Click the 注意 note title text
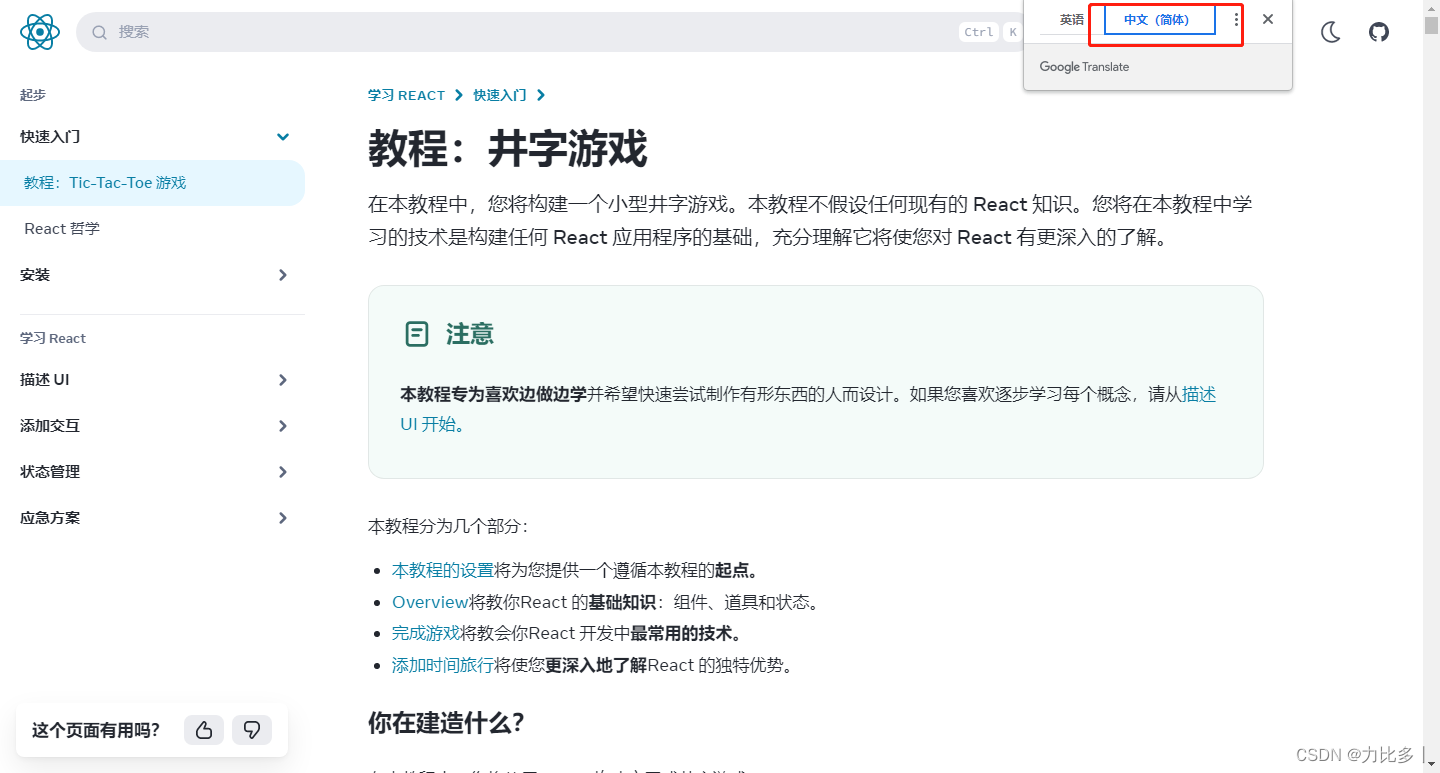The width and height of the screenshot is (1440, 773). click(x=470, y=334)
